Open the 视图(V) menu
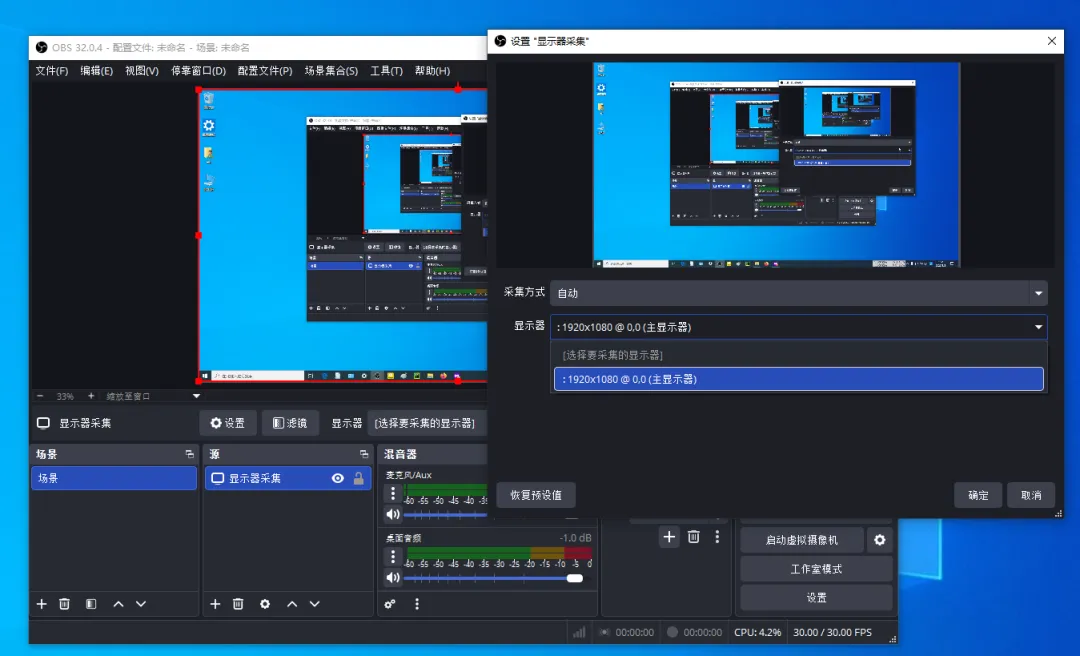 142,70
